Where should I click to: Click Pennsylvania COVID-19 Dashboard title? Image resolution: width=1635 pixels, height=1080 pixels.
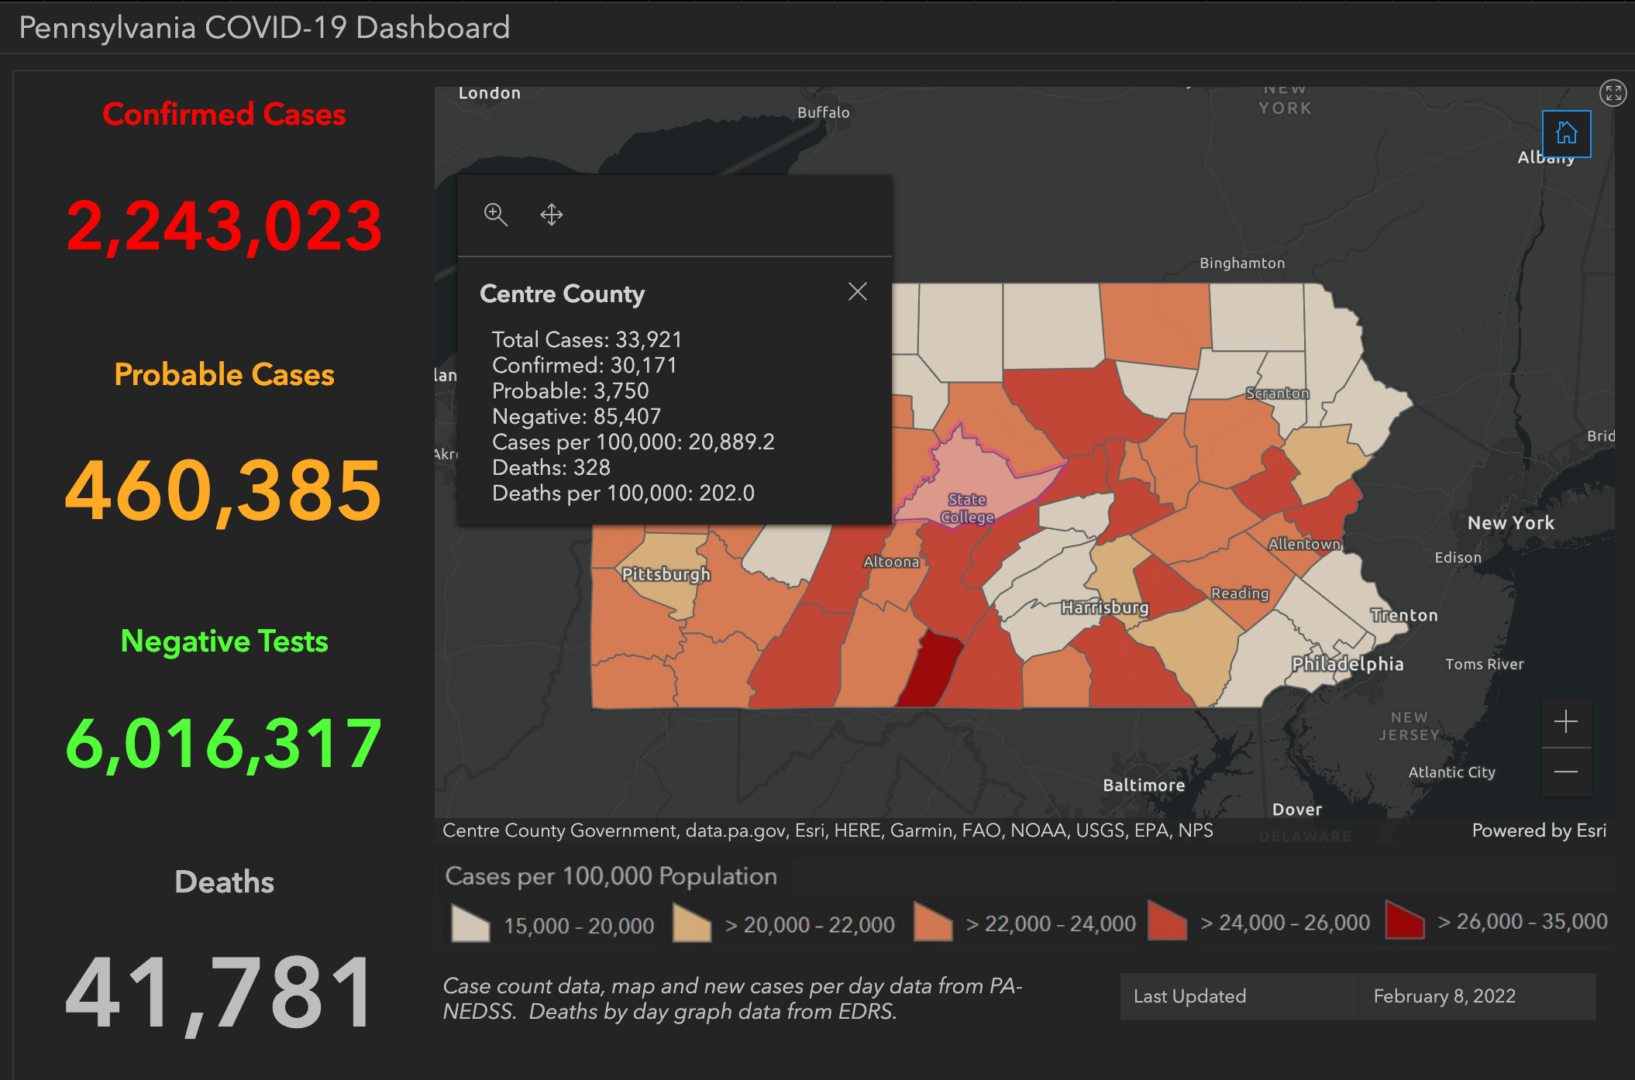[x=264, y=27]
